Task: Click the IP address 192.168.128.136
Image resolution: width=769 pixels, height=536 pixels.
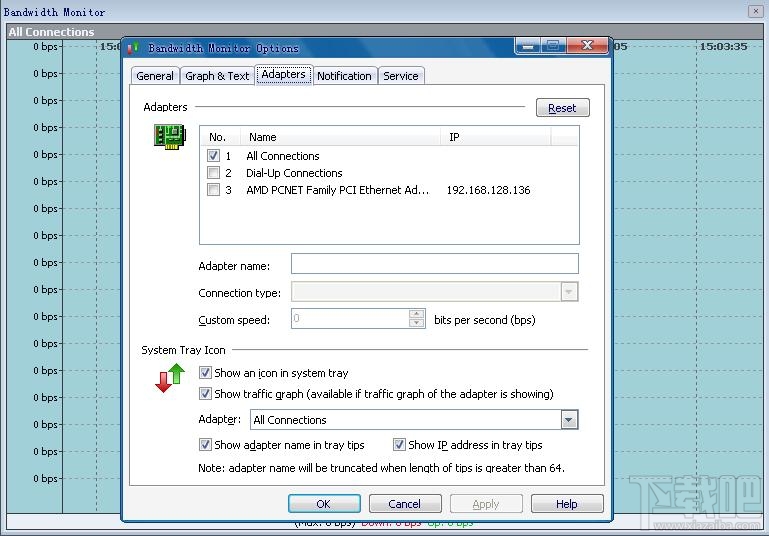Action: (488, 190)
